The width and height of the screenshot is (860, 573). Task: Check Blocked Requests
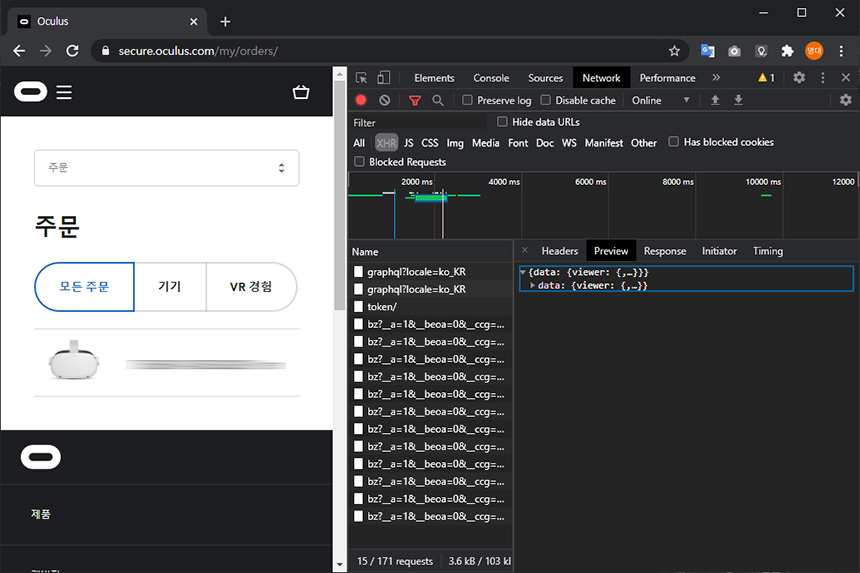[359, 161]
